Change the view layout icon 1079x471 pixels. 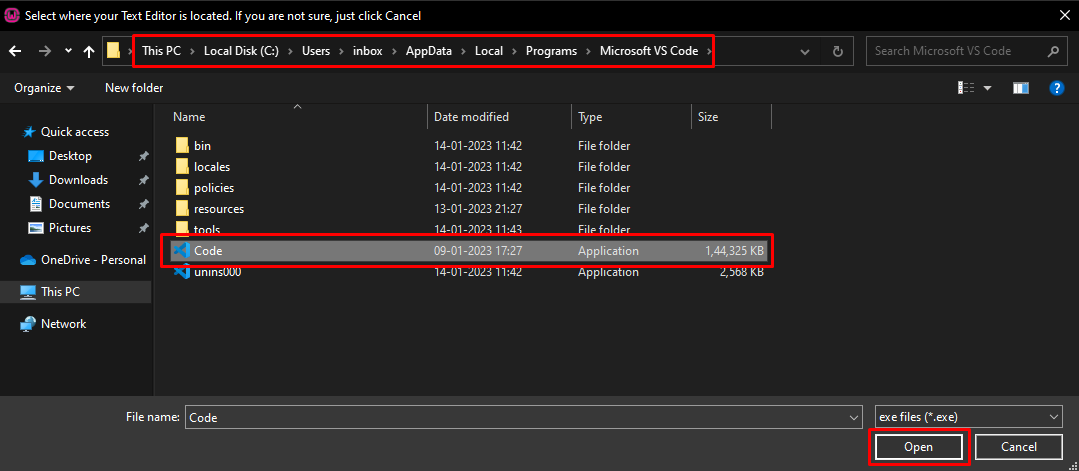[966, 87]
